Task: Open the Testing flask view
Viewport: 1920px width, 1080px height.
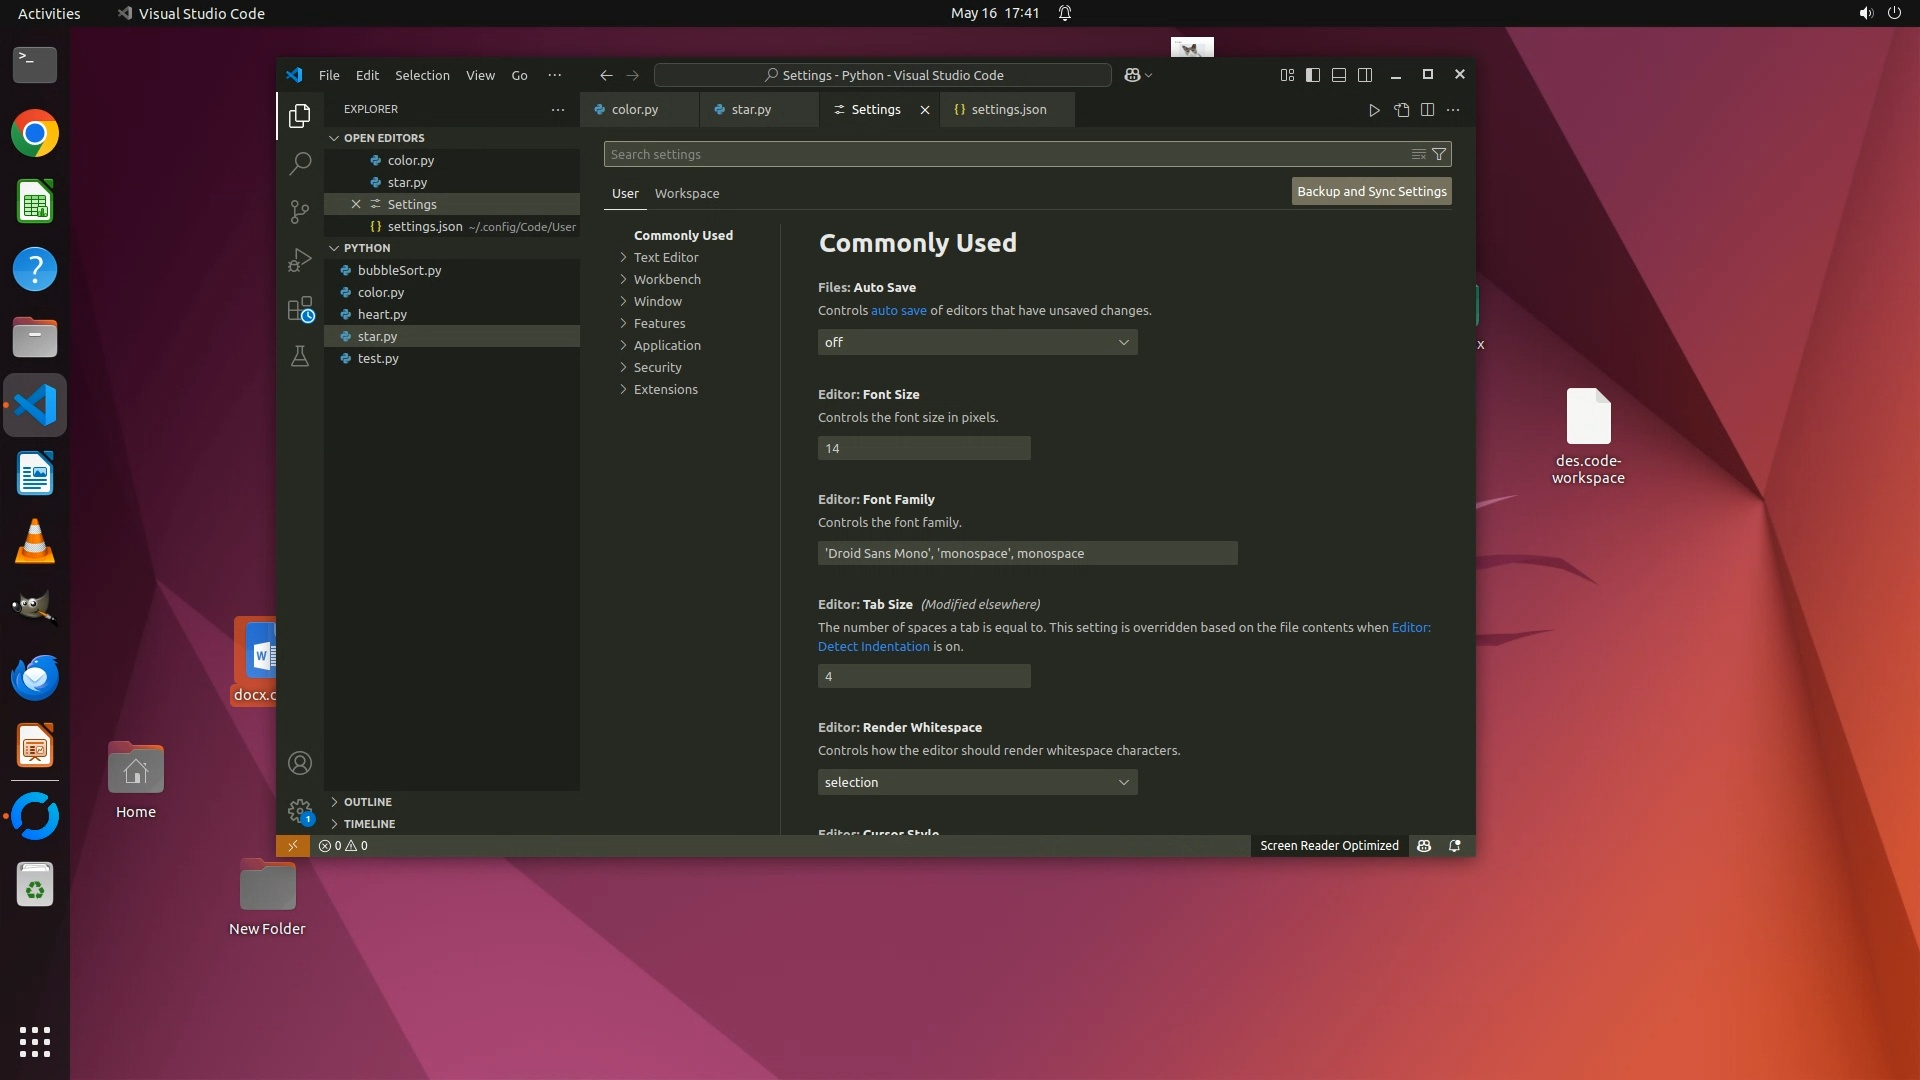Action: [x=299, y=356]
